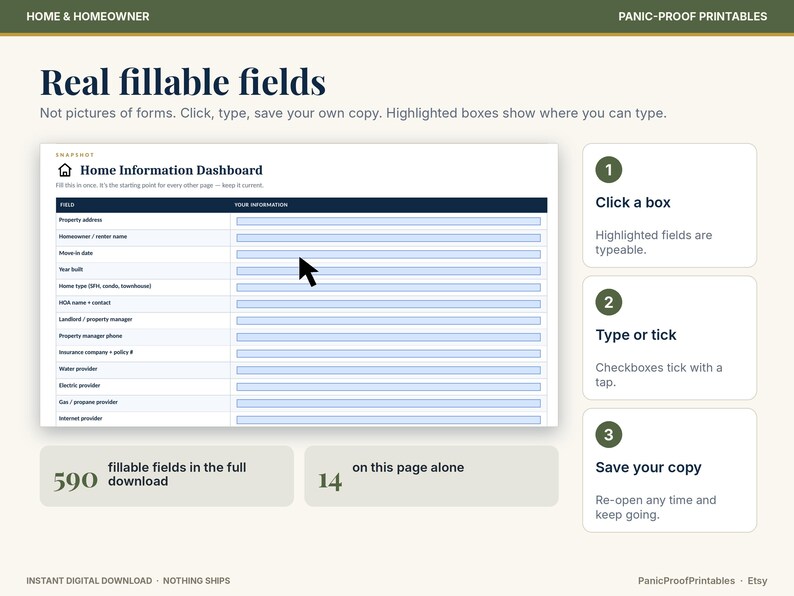Screen dimensions: 794x596
Task: Click the Water provider input field
Action: coord(388,370)
